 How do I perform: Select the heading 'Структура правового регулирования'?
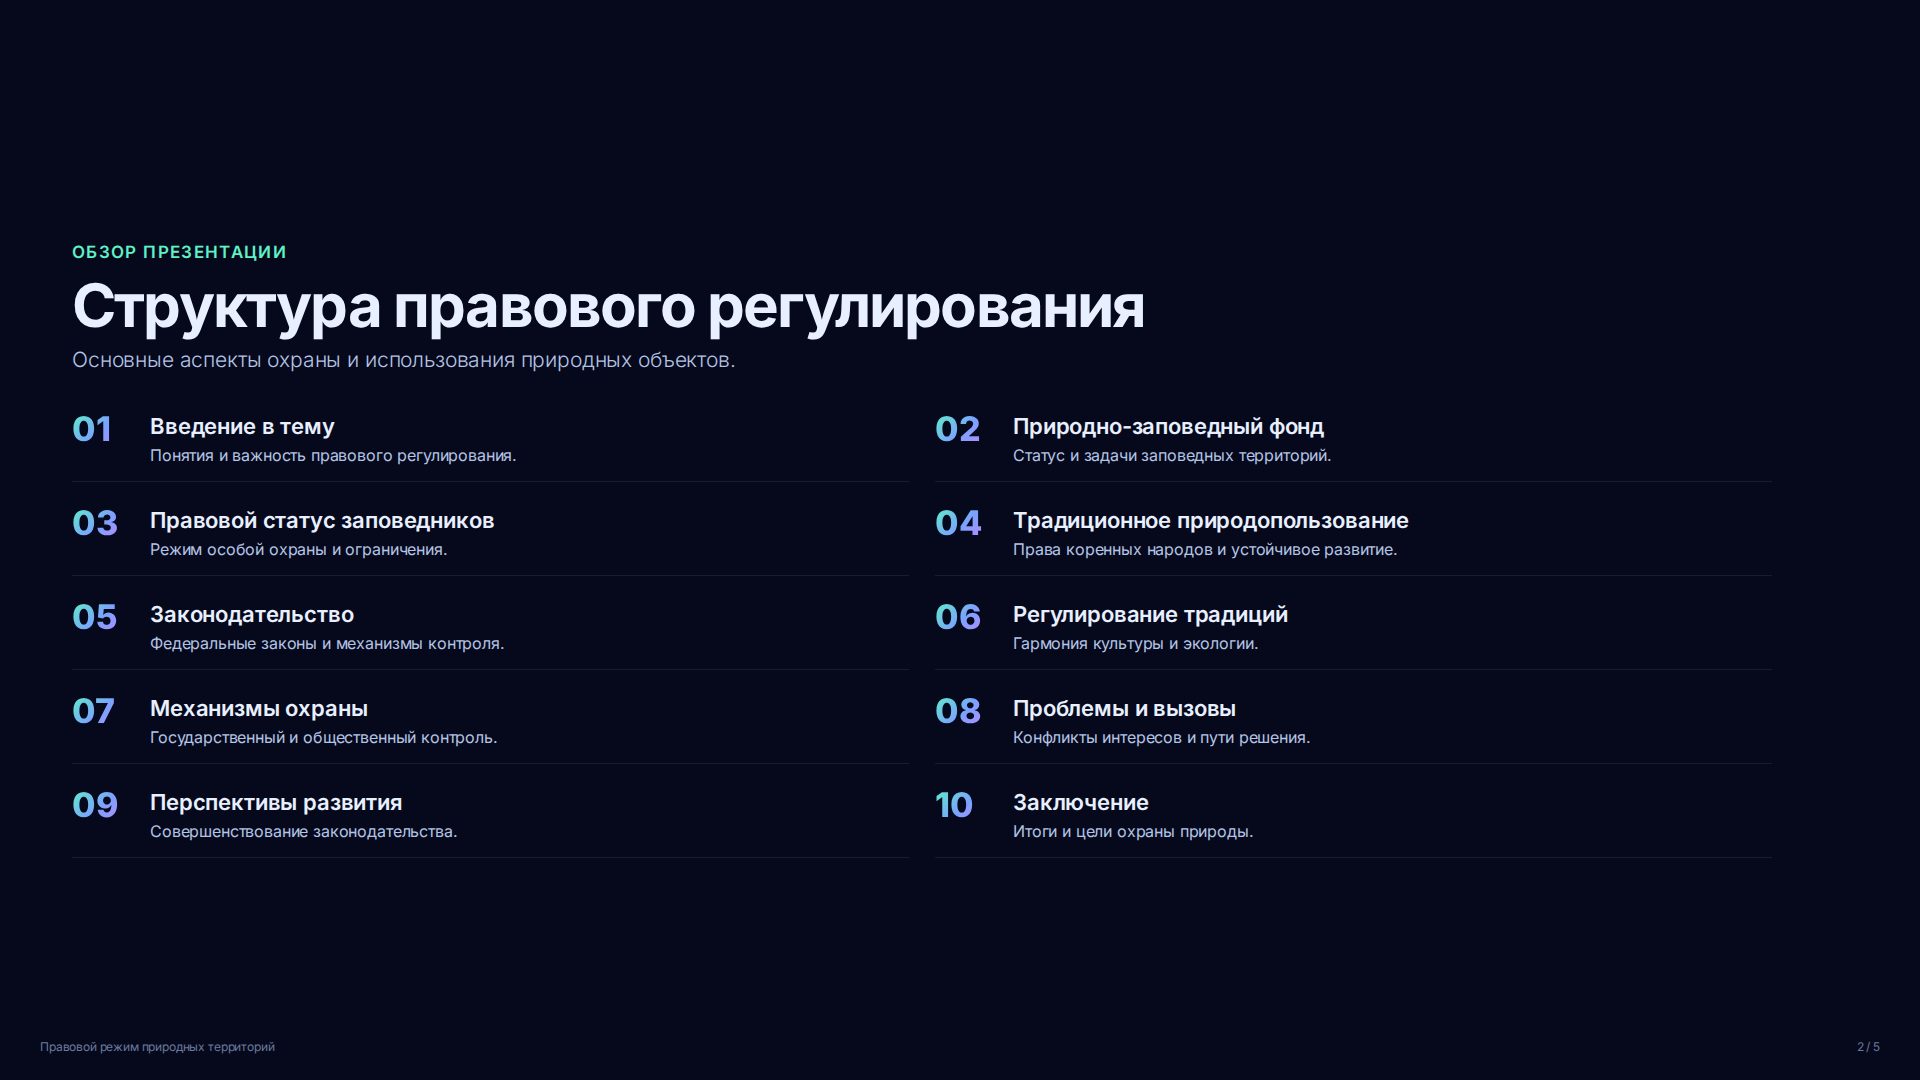coord(608,306)
